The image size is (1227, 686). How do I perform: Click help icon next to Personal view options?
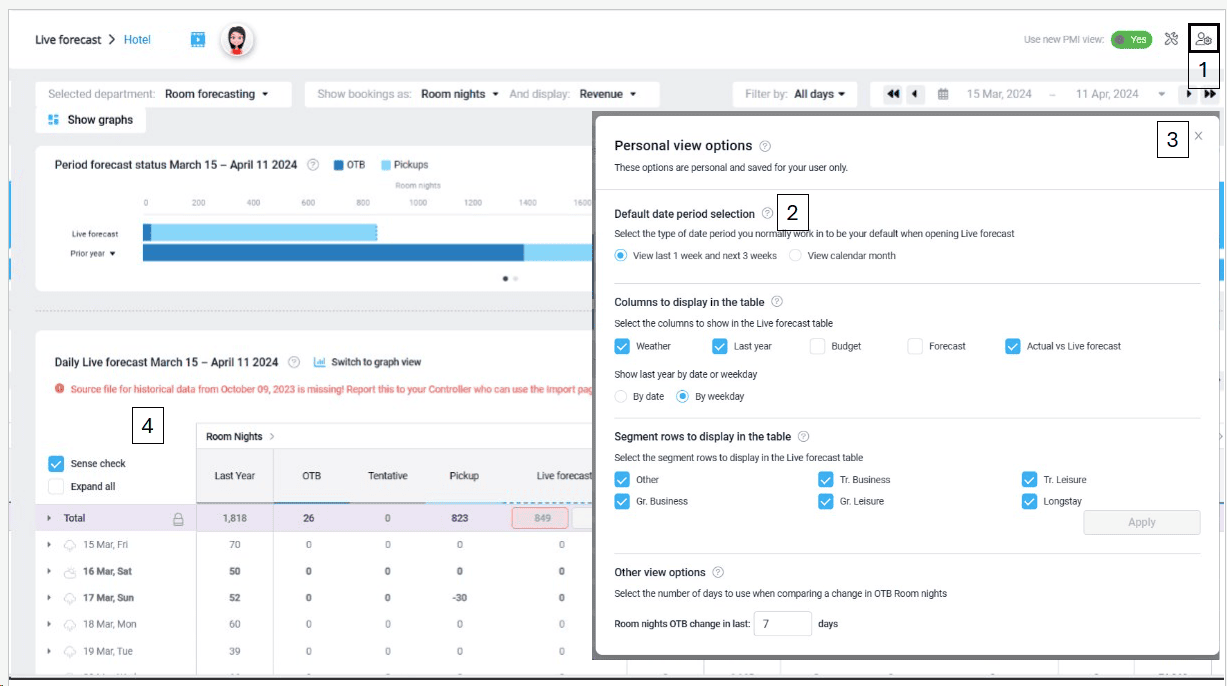click(x=765, y=146)
